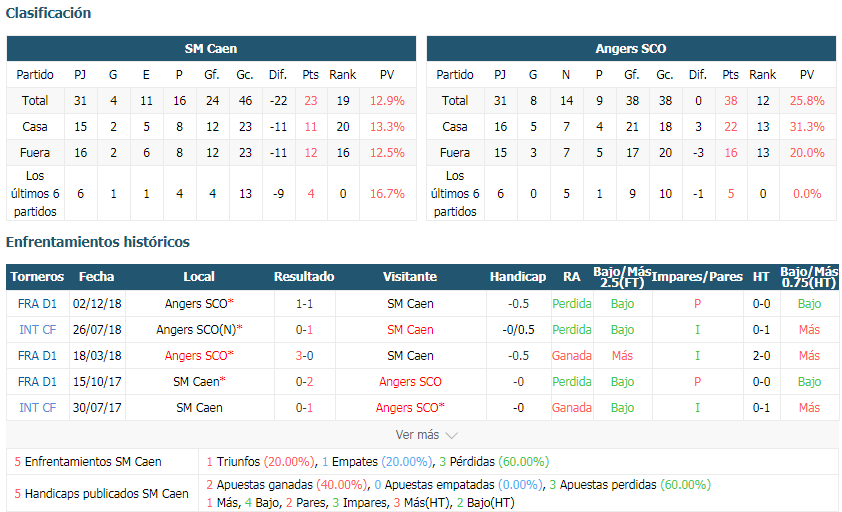Click the 'Handicap' column header
842x512 pixels.
point(518,277)
